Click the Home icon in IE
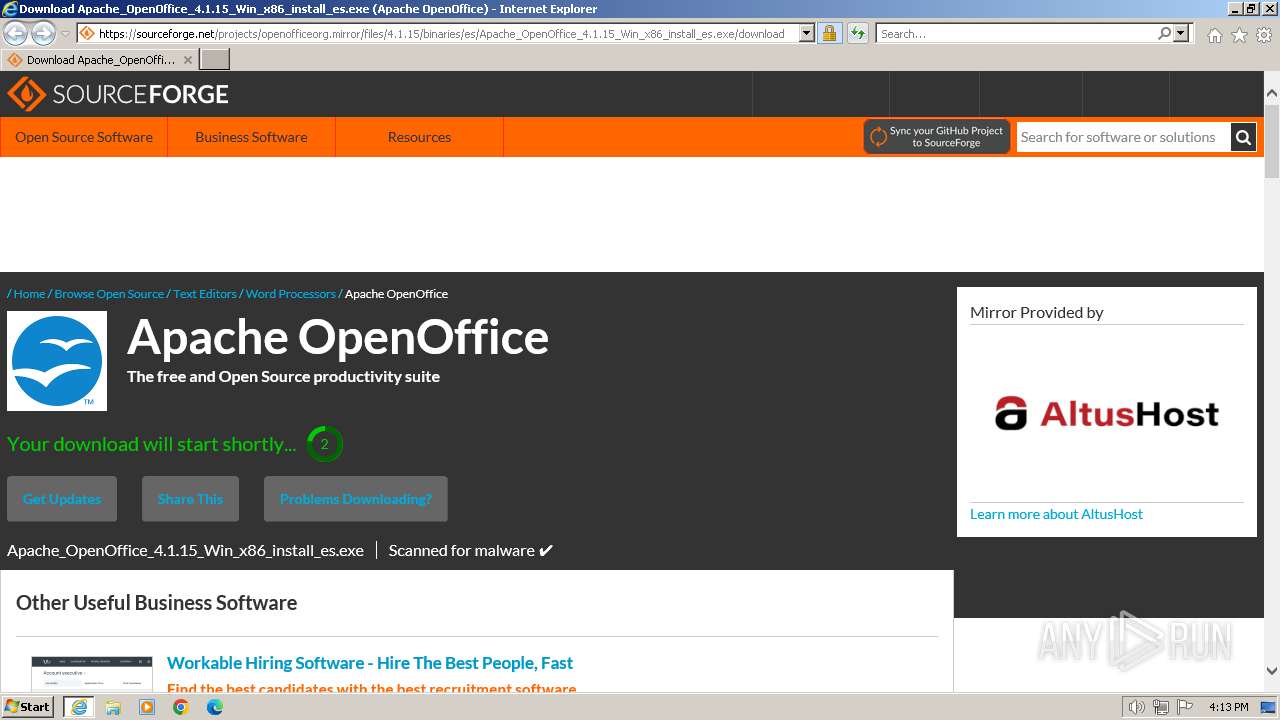The width and height of the screenshot is (1280, 720). point(1214,35)
